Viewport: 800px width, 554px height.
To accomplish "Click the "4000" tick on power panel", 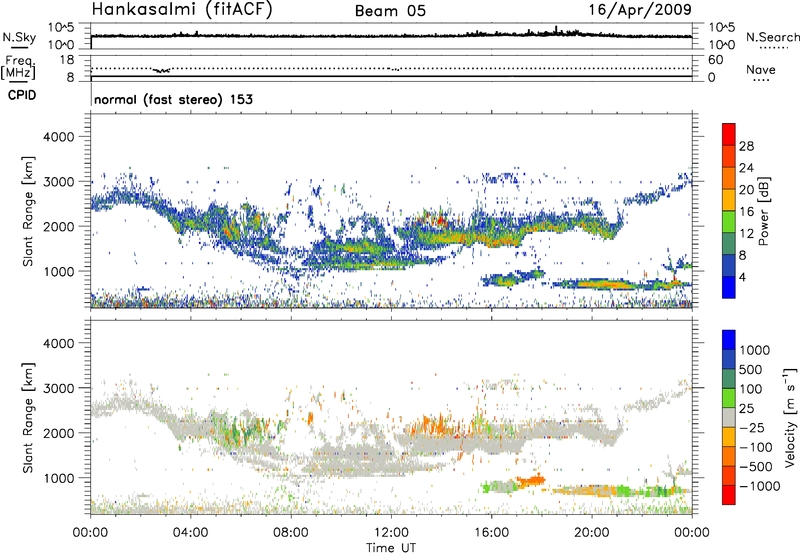I will click(x=58, y=137).
